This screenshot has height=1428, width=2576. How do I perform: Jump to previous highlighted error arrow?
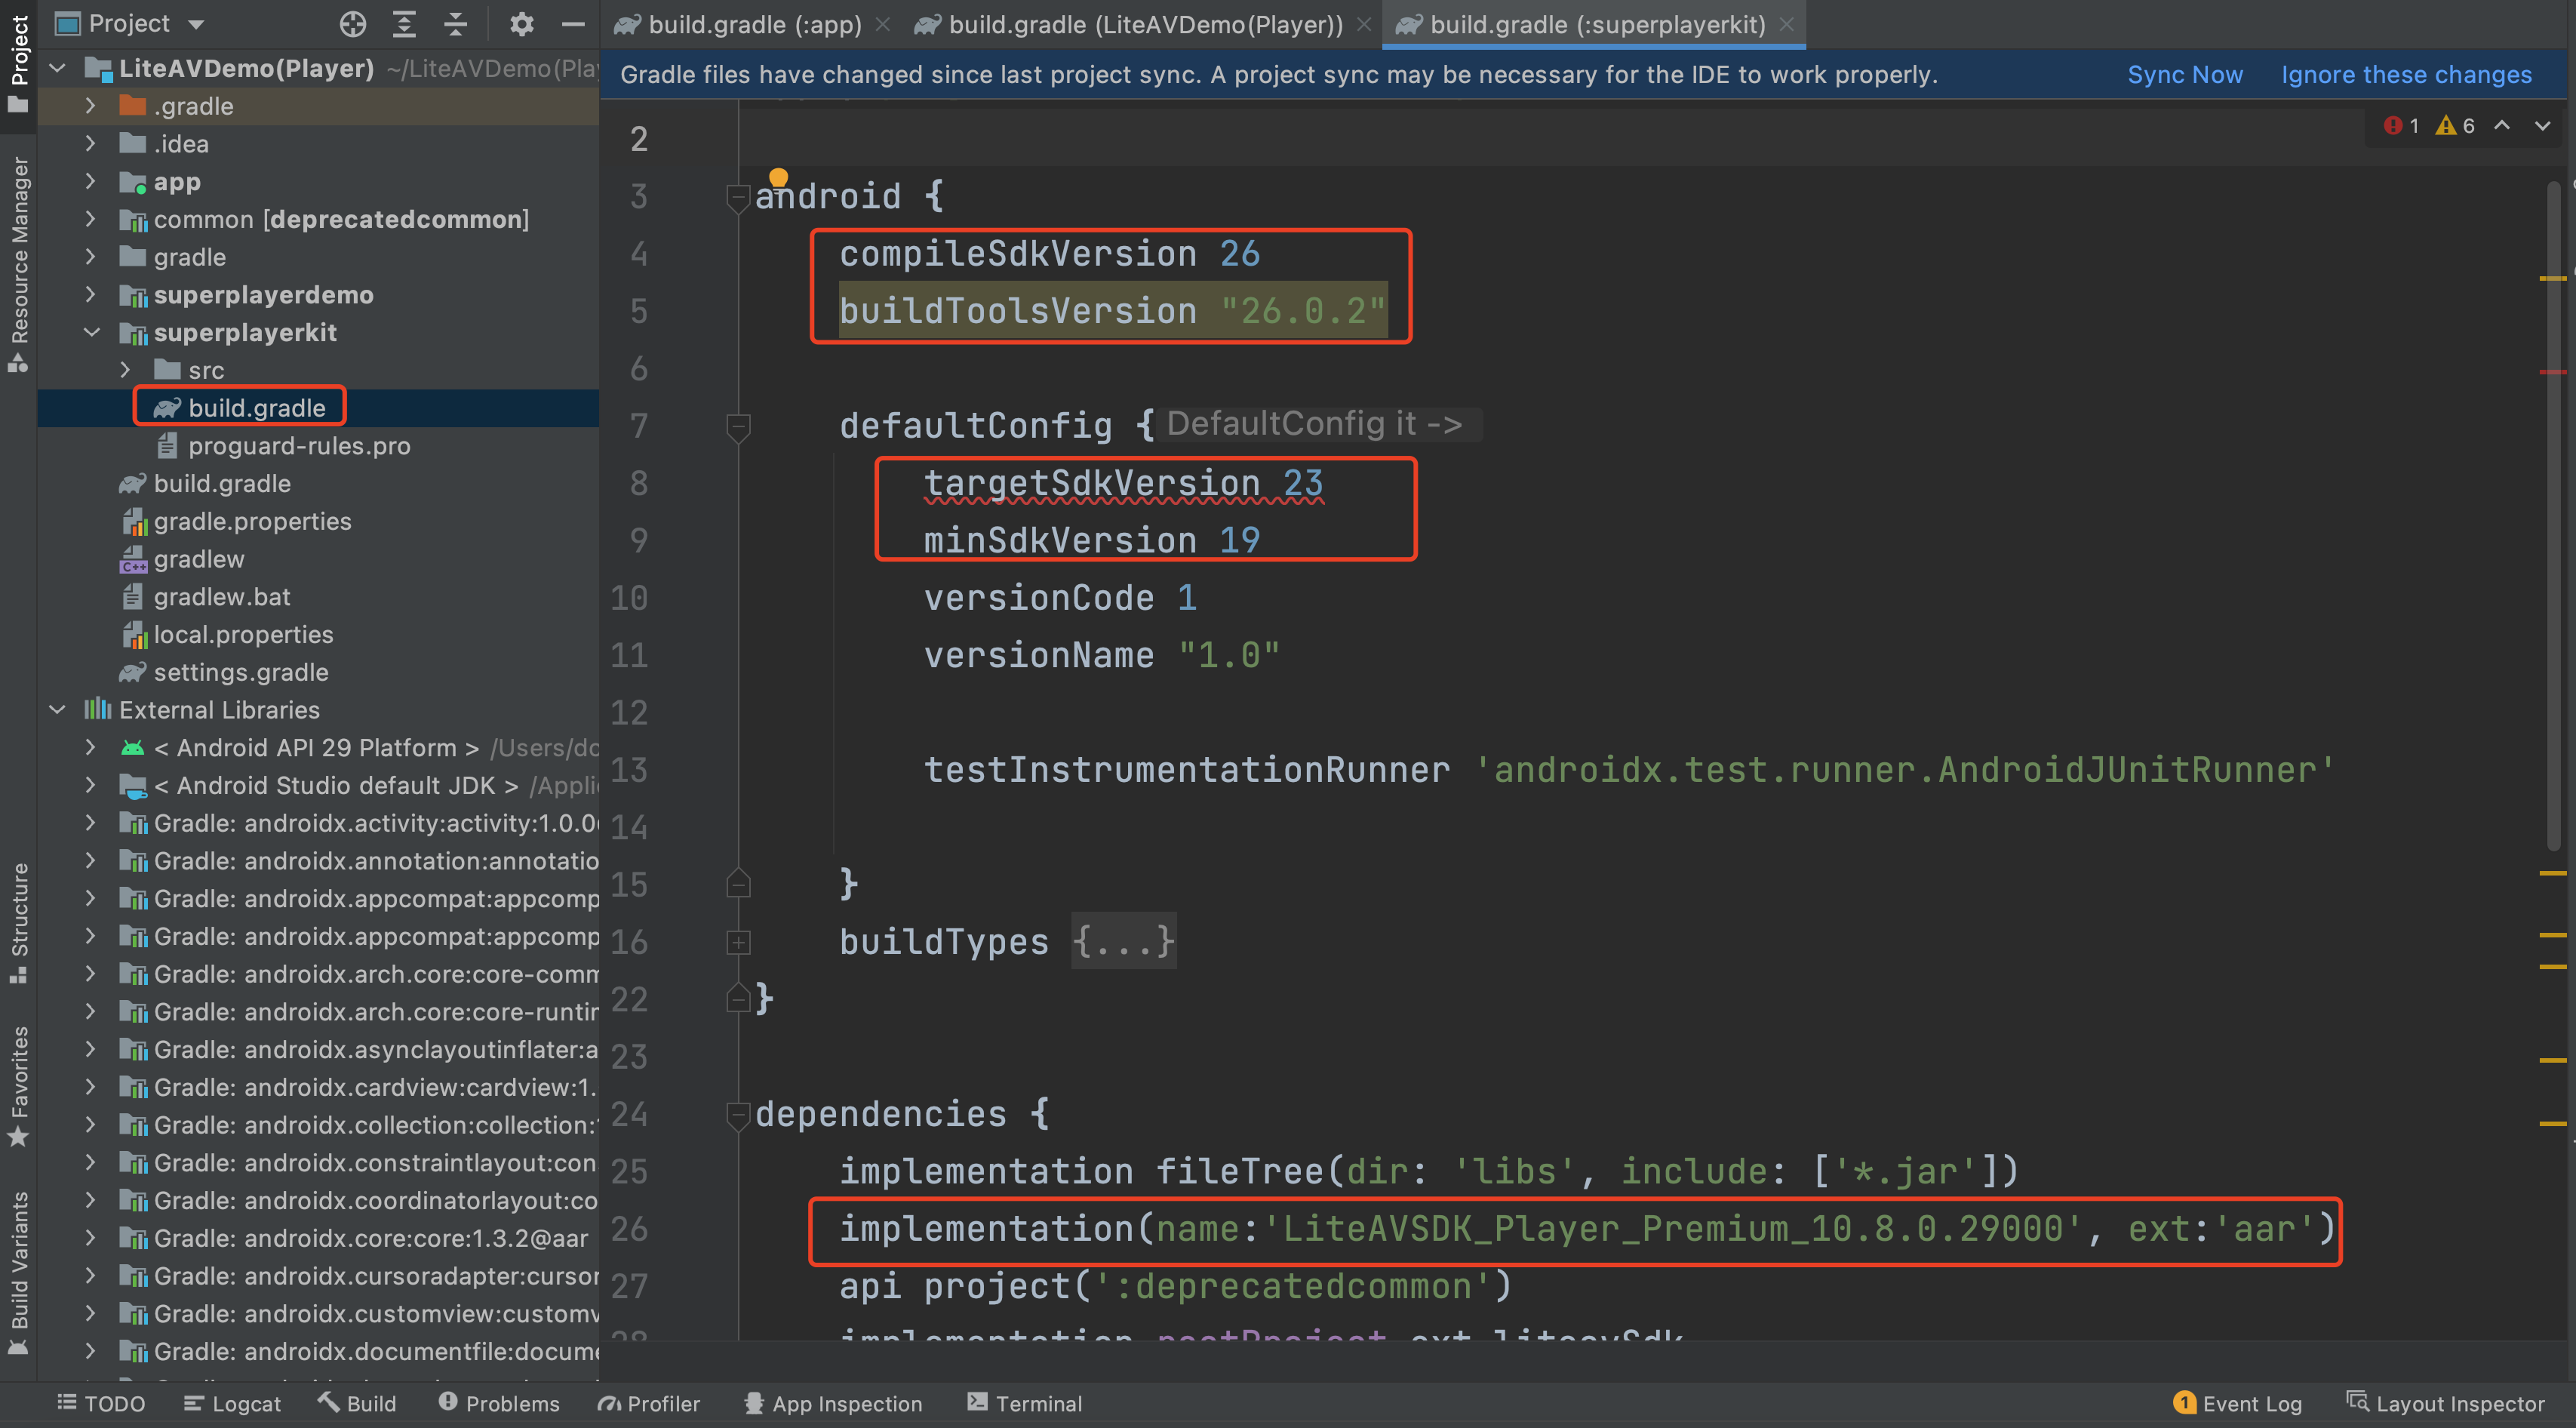coord(2502,126)
